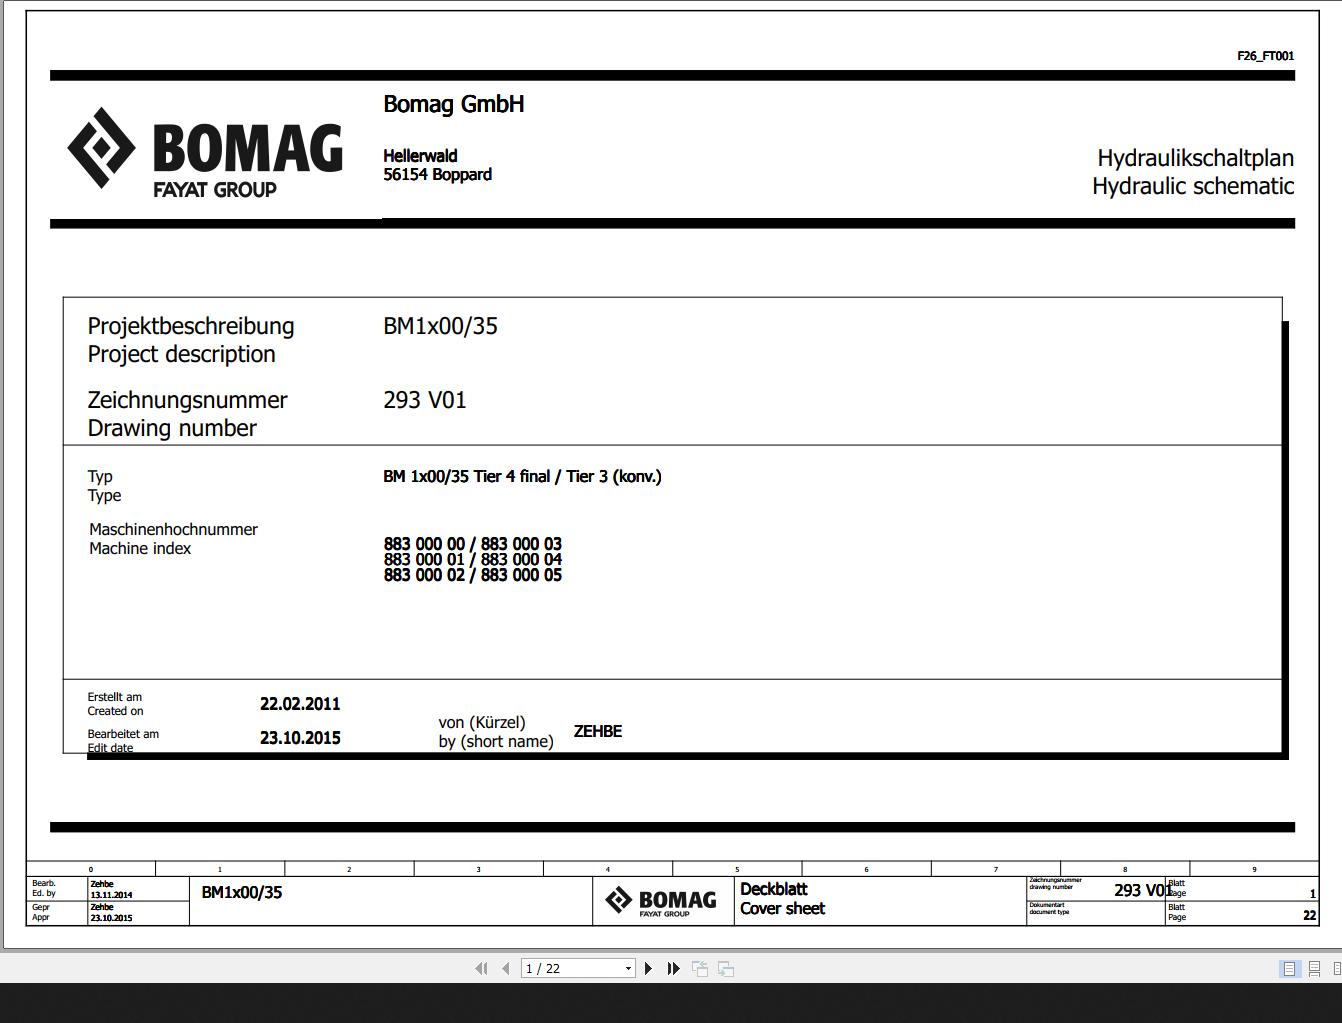Click the edit date 23.10.2015
This screenshot has height=1023, width=1342.
pyautogui.click(x=300, y=738)
